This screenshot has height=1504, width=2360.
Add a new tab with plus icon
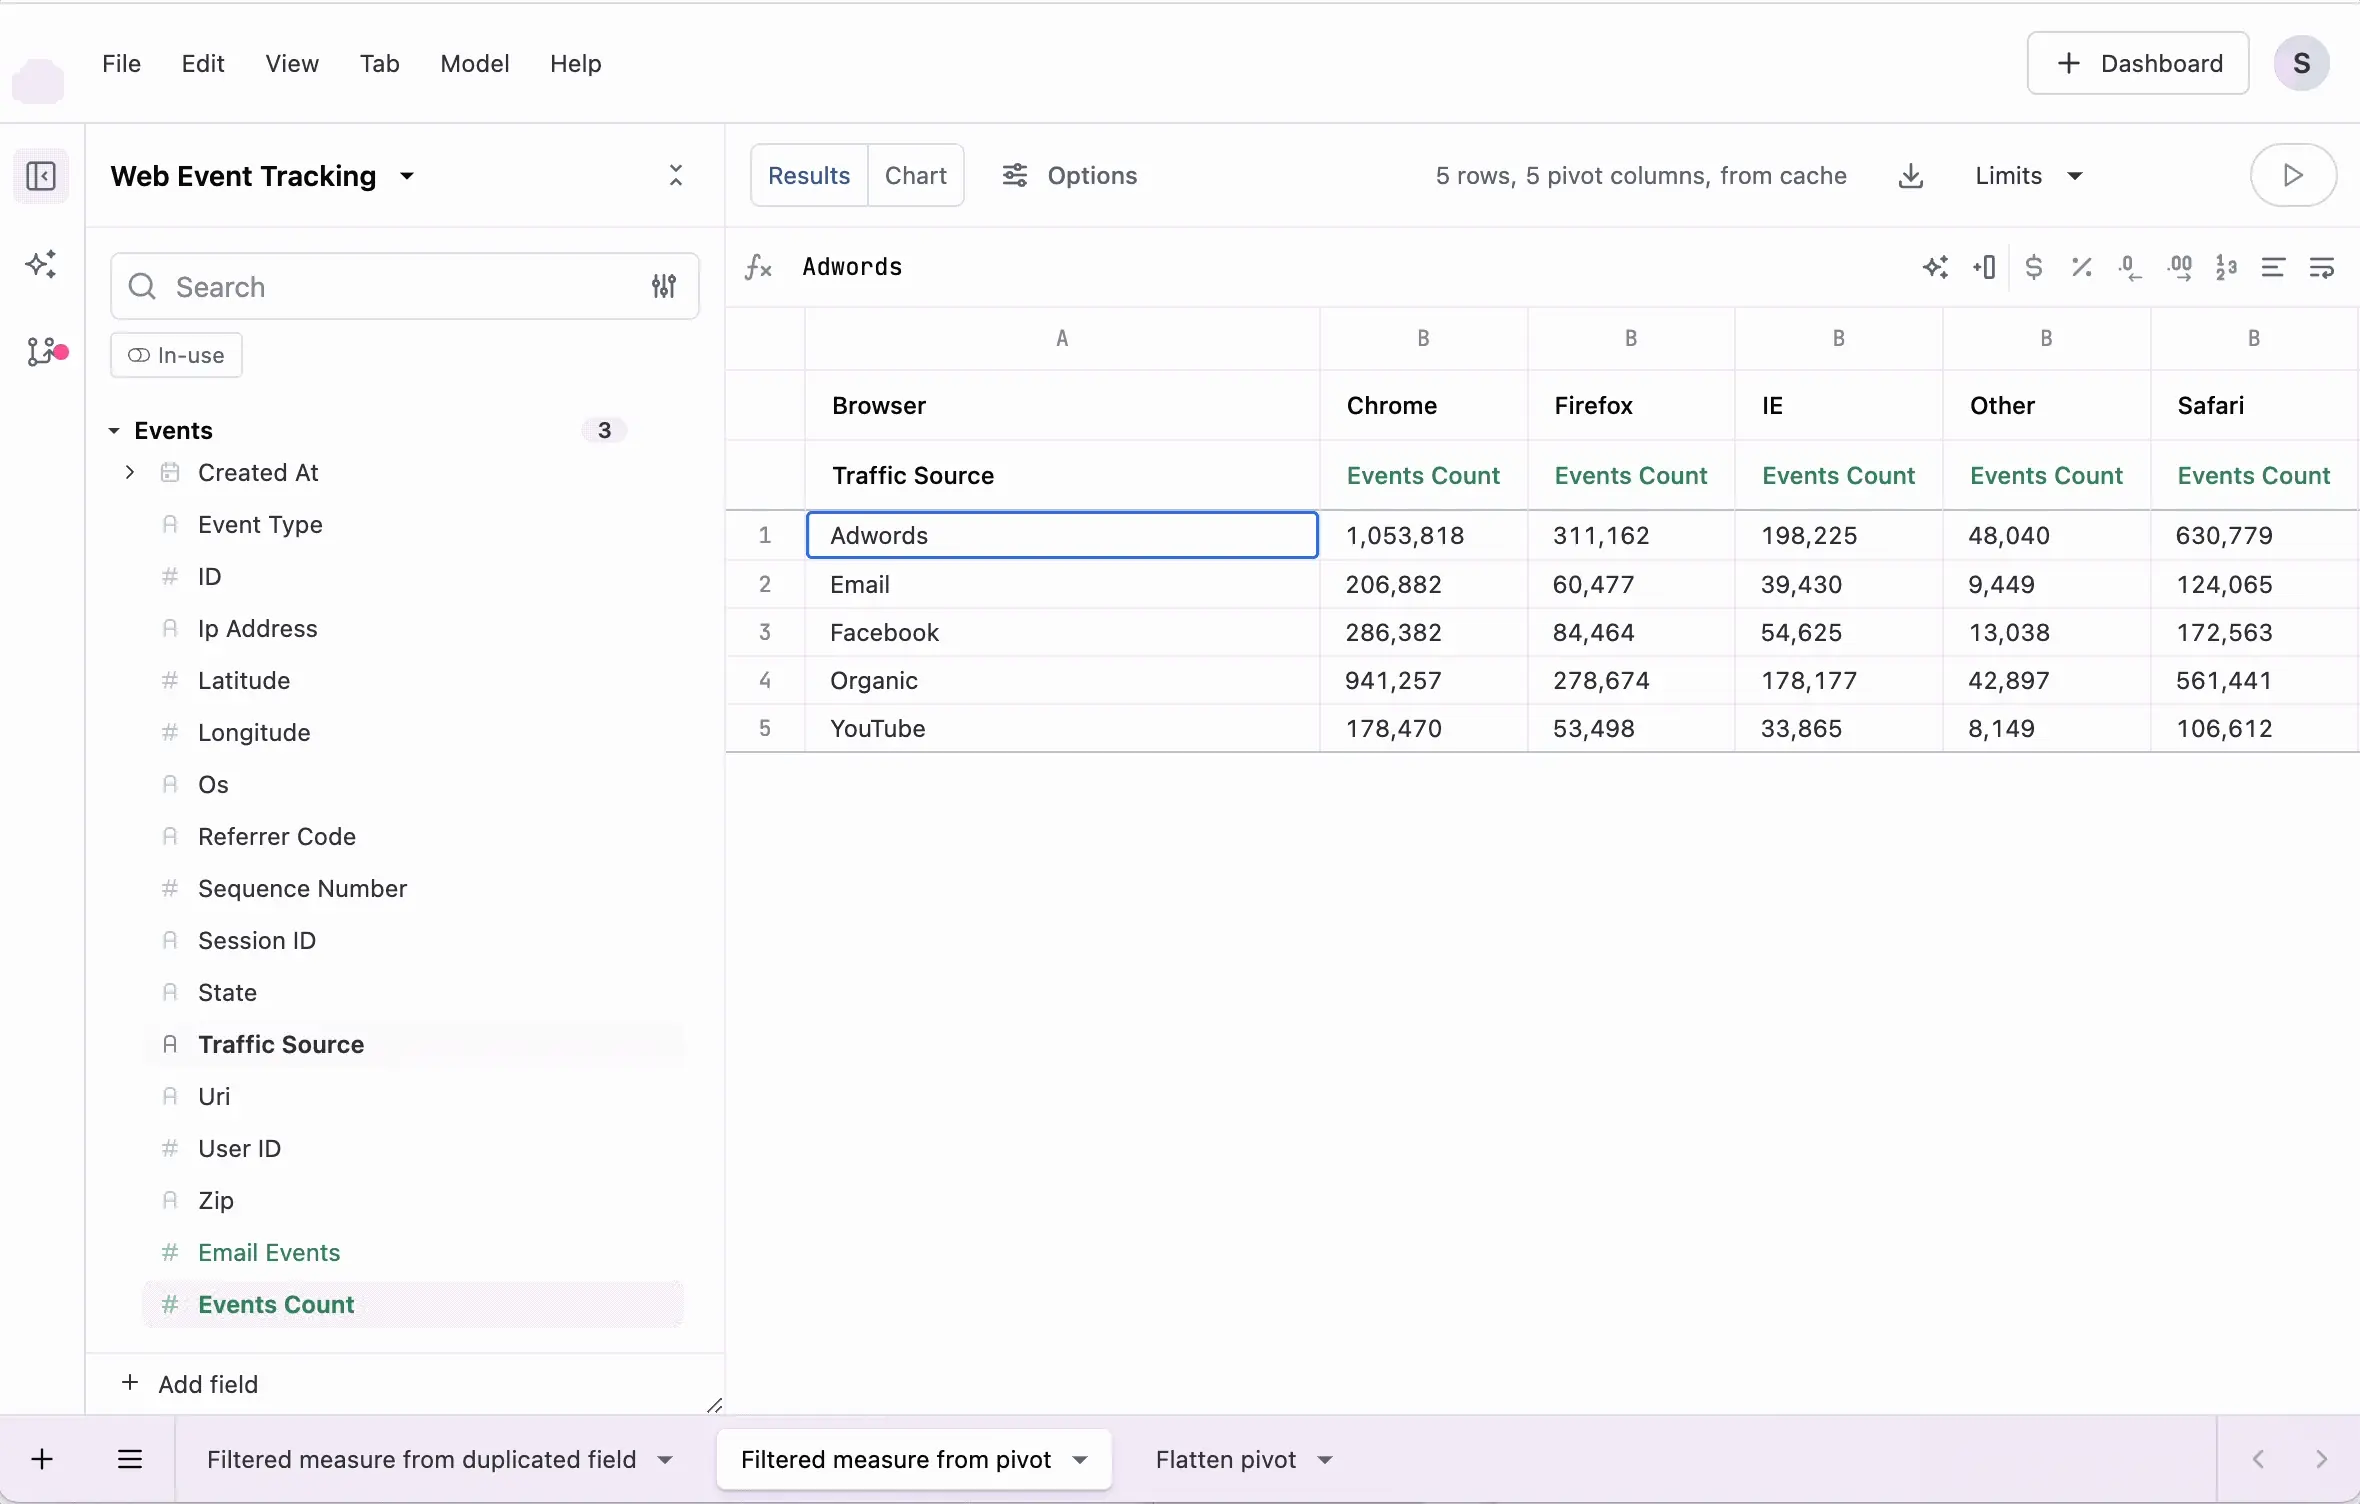point(42,1459)
